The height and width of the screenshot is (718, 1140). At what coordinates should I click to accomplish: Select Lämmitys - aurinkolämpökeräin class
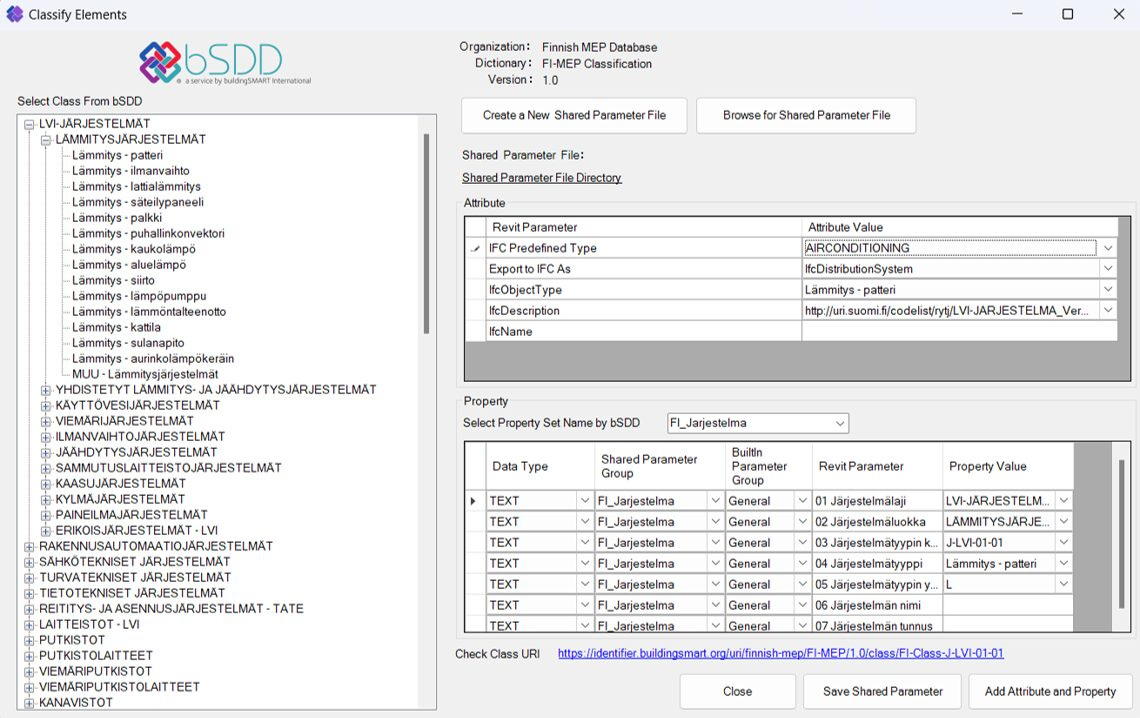(153, 359)
